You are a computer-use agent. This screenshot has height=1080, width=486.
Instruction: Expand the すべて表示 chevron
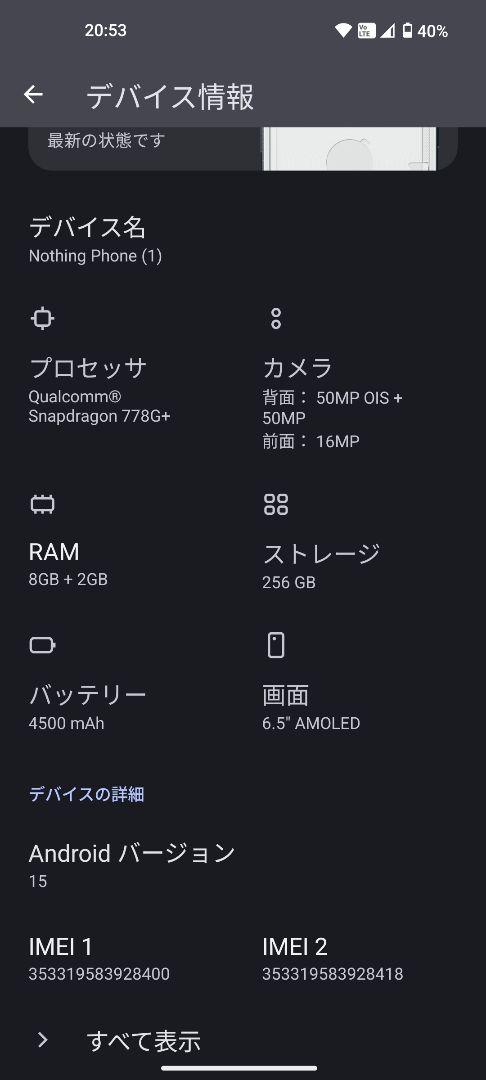coord(43,1040)
